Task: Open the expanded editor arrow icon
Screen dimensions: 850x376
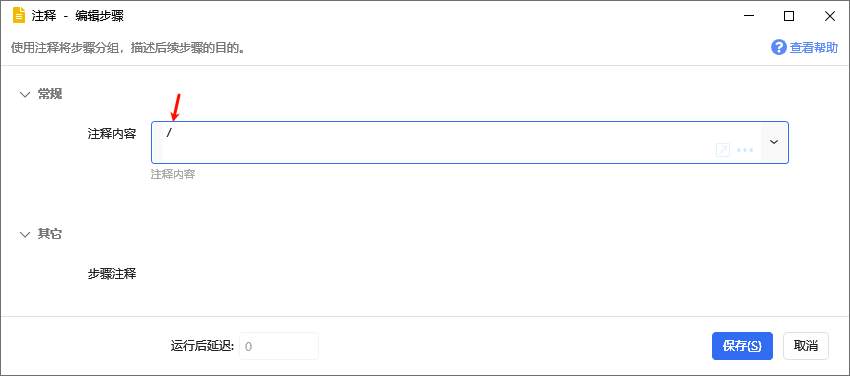Action: pos(723,150)
